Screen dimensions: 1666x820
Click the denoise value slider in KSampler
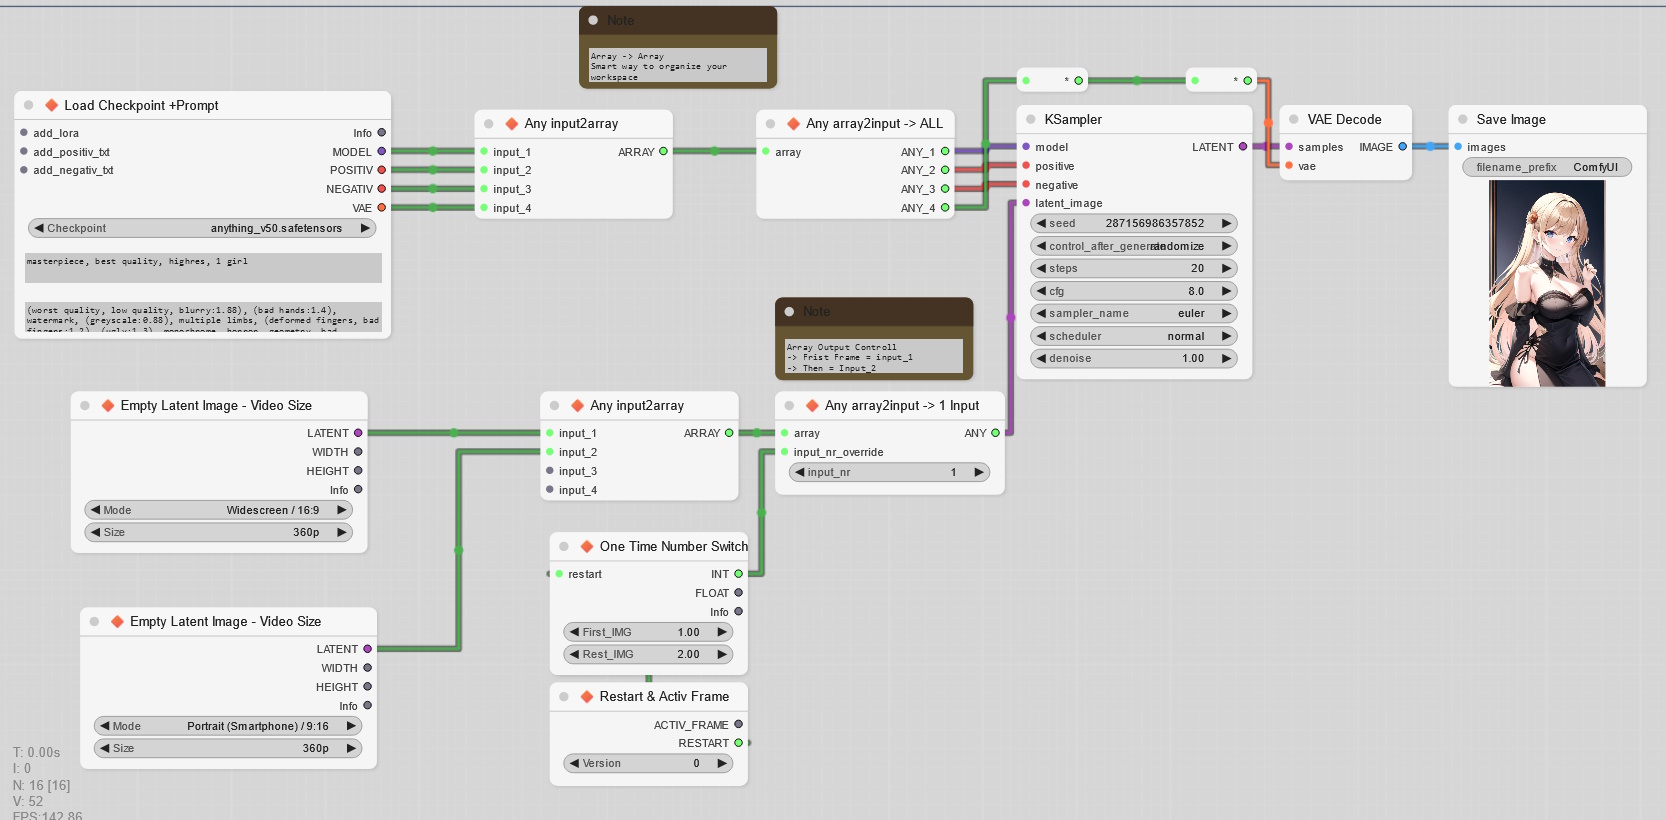[1133, 358]
